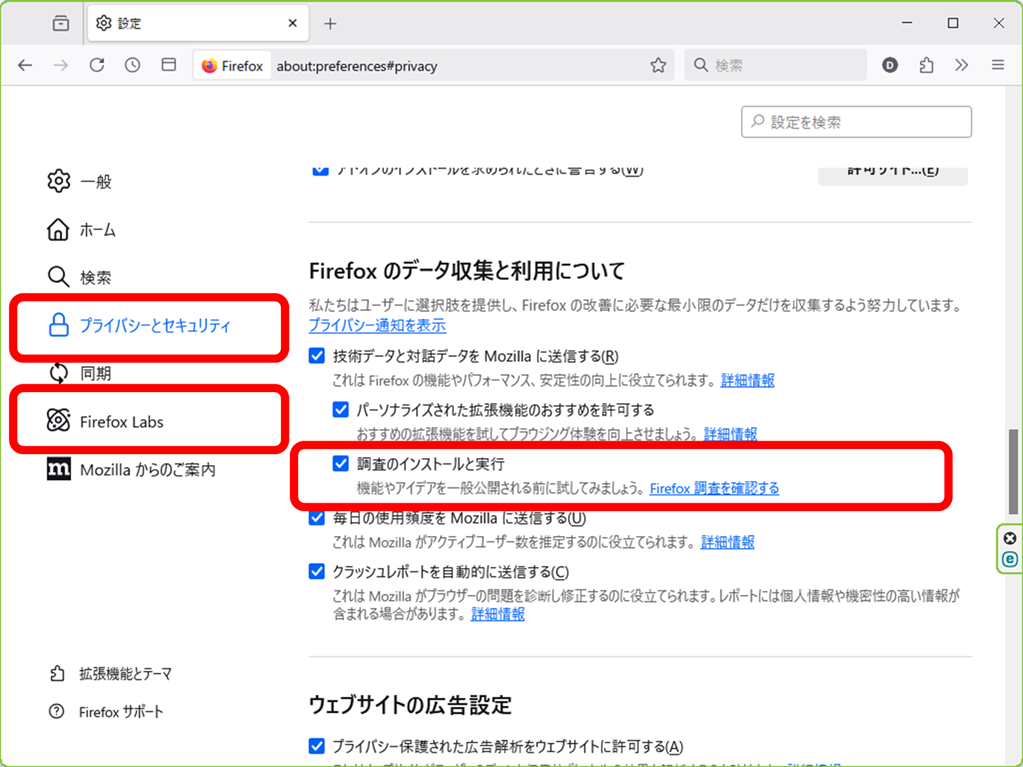Open 詳細情報 link for 技術データ

748,380
